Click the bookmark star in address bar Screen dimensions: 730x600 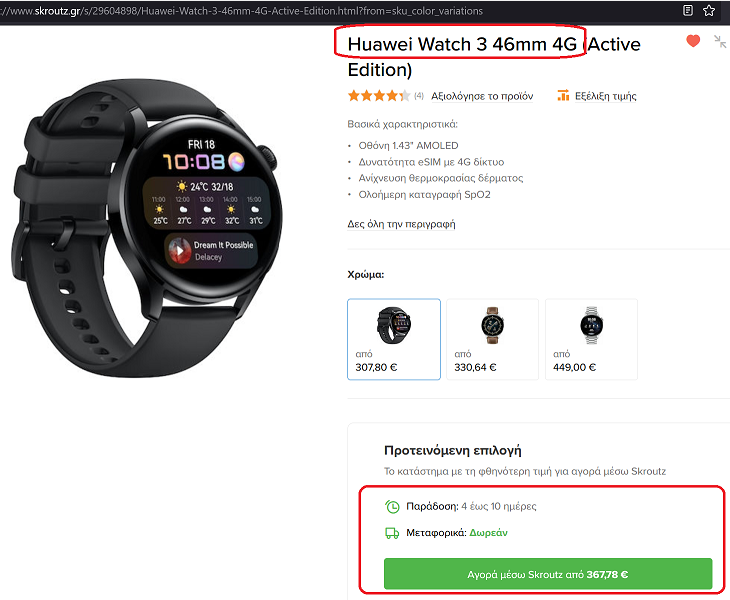click(709, 10)
